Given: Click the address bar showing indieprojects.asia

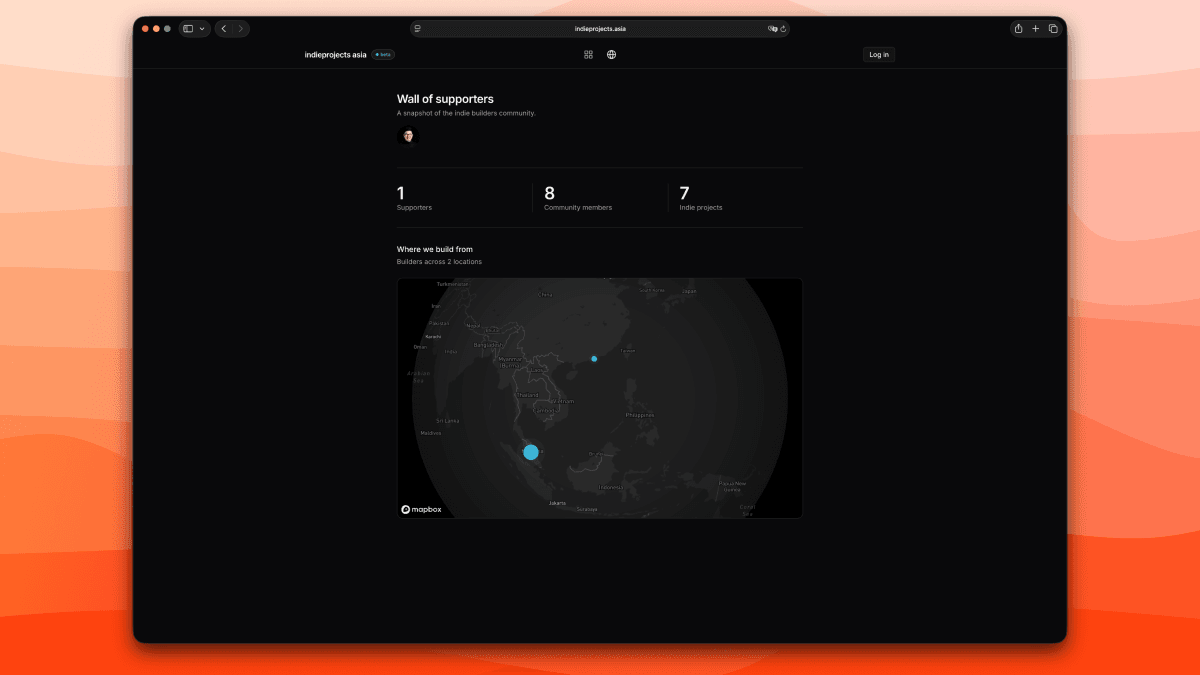Looking at the screenshot, I should point(601,28).
